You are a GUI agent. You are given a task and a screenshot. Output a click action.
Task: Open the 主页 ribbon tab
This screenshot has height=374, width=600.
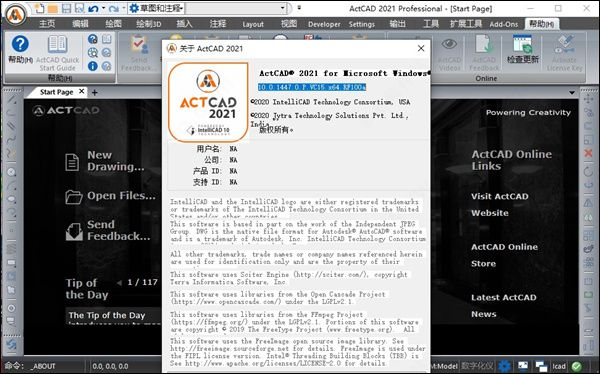pos(47,24)
